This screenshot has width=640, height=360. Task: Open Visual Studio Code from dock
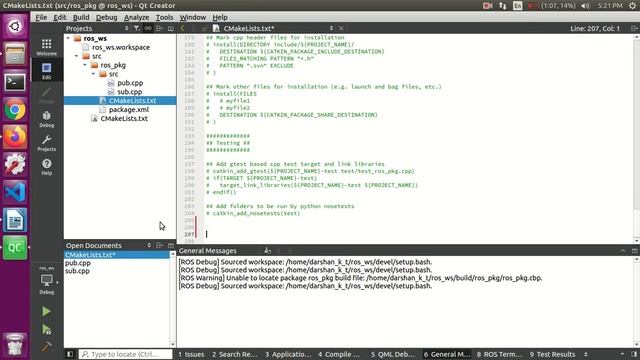15,192
